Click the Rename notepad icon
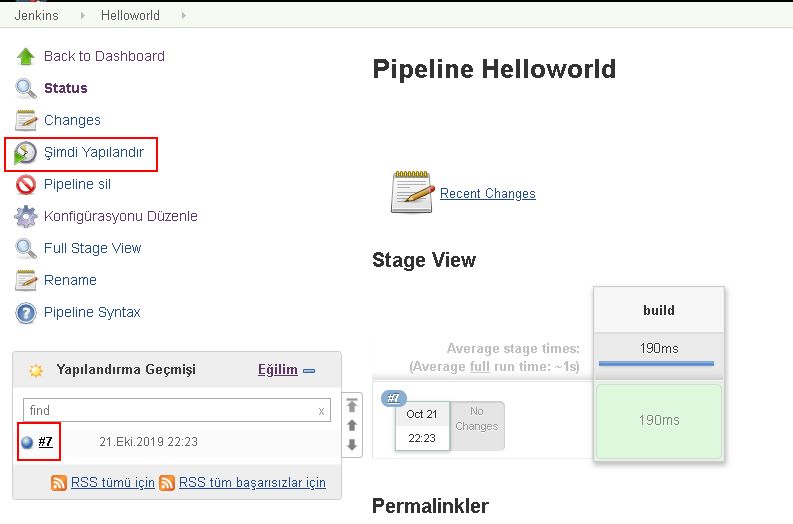Screen dimensions: 793x524 (26, 281)
